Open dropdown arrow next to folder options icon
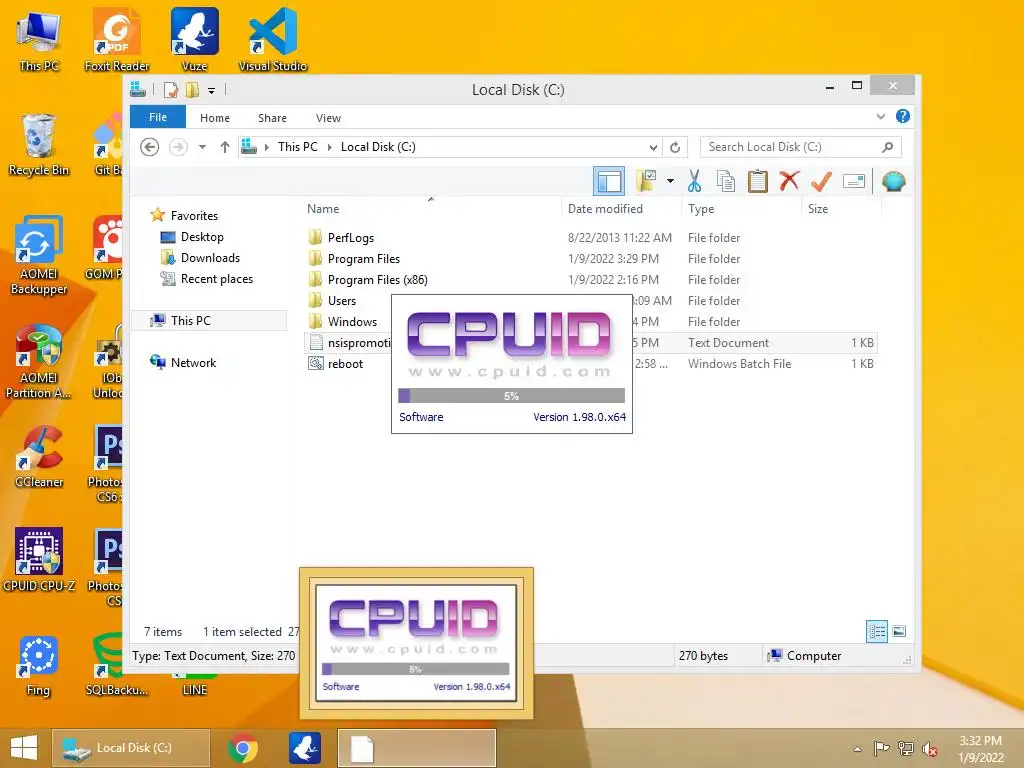1024x768 pixels. (671, 181)
